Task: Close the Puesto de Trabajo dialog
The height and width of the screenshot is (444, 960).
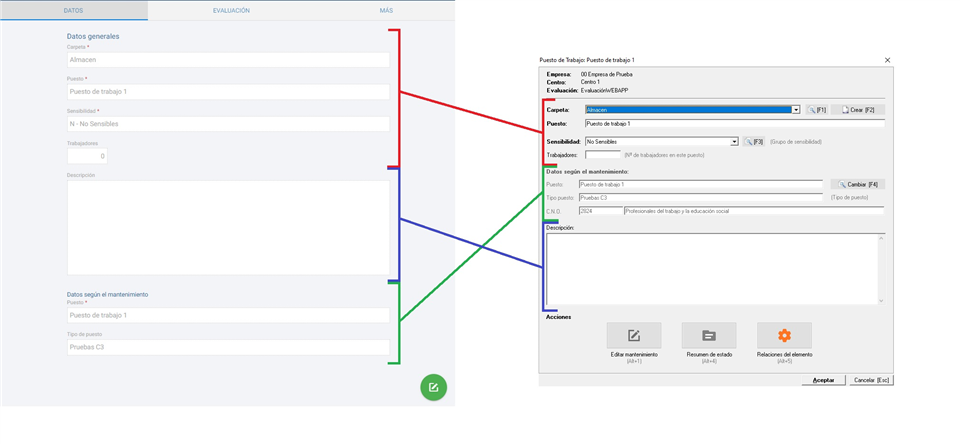Action: click(887, 60)
